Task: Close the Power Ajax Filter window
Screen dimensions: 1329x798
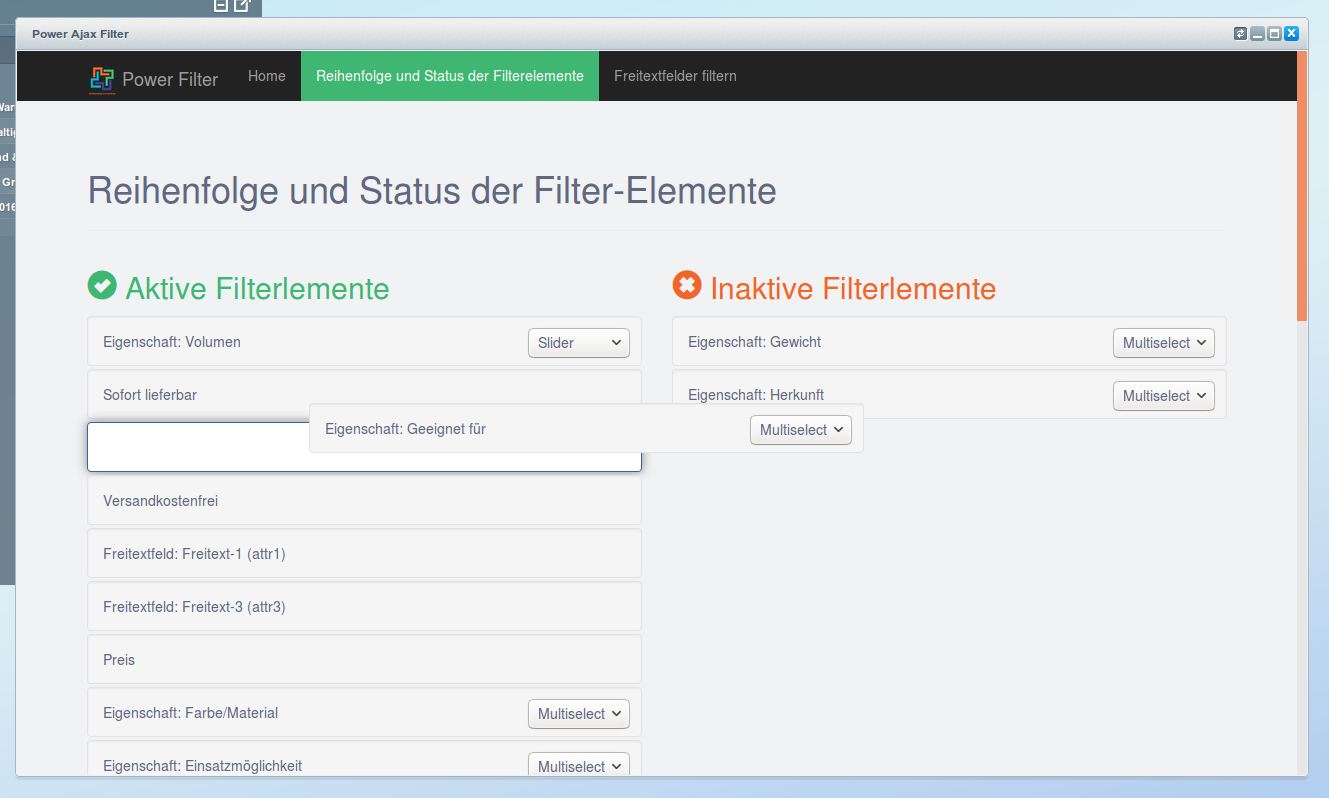Action: click(x=1291, y=33)
